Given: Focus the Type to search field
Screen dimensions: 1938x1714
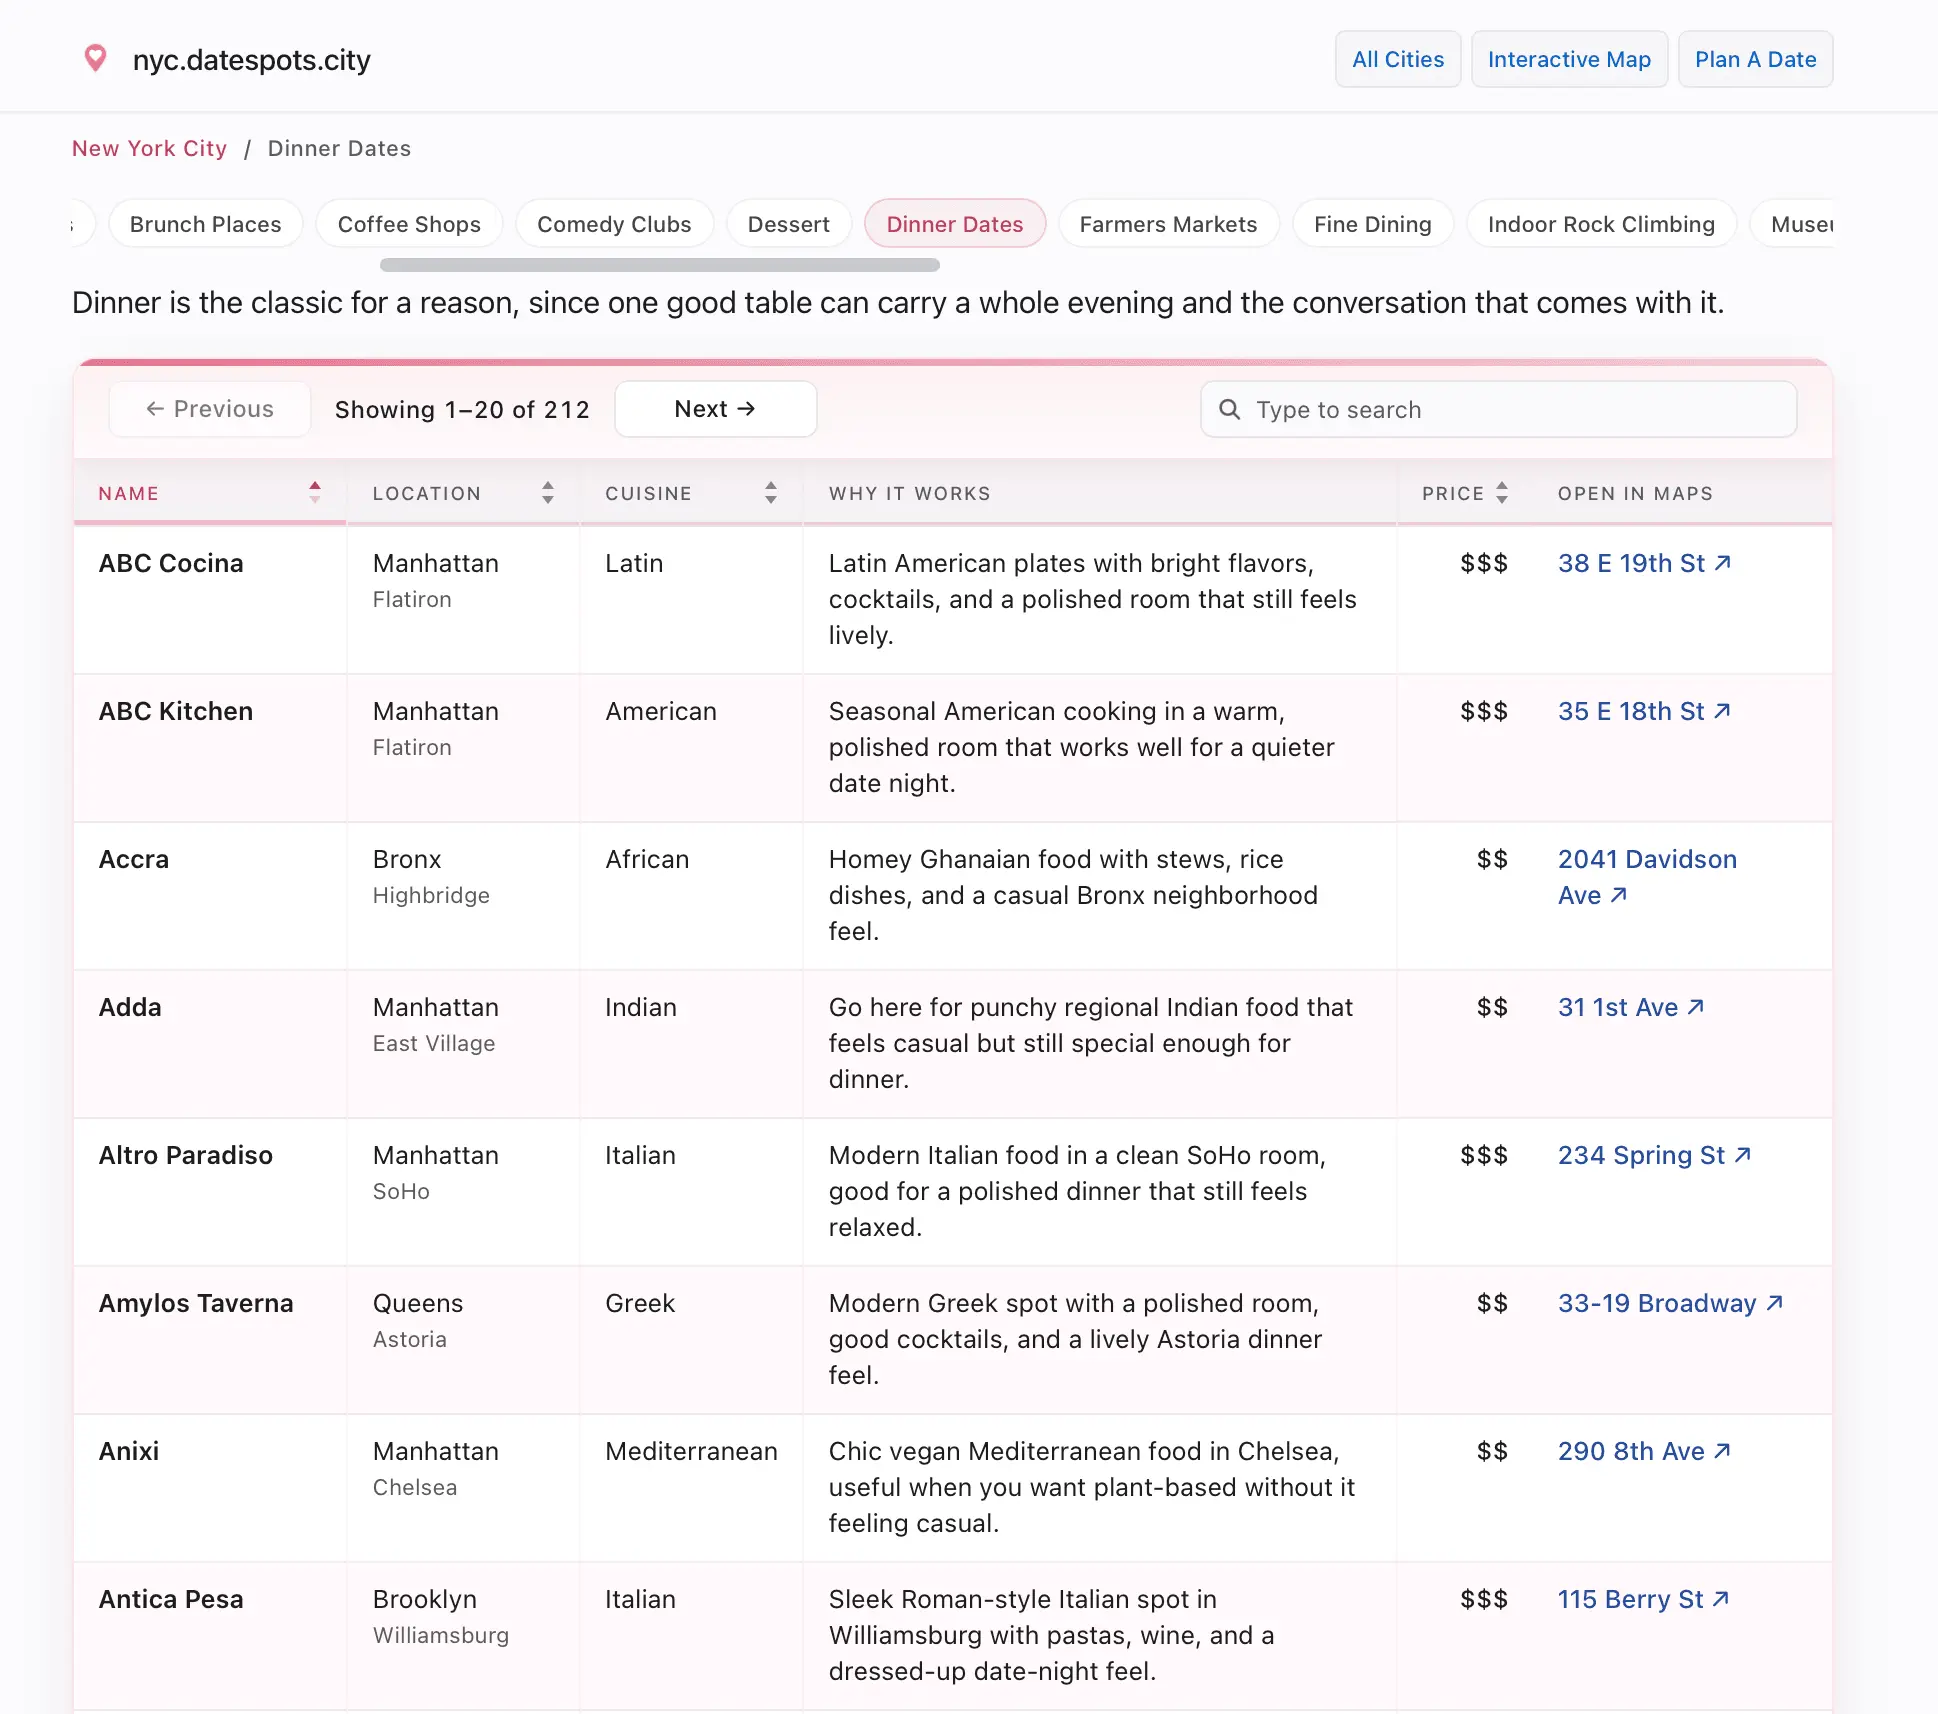Looking at the screenshot, I should [x=1498, y=409].
